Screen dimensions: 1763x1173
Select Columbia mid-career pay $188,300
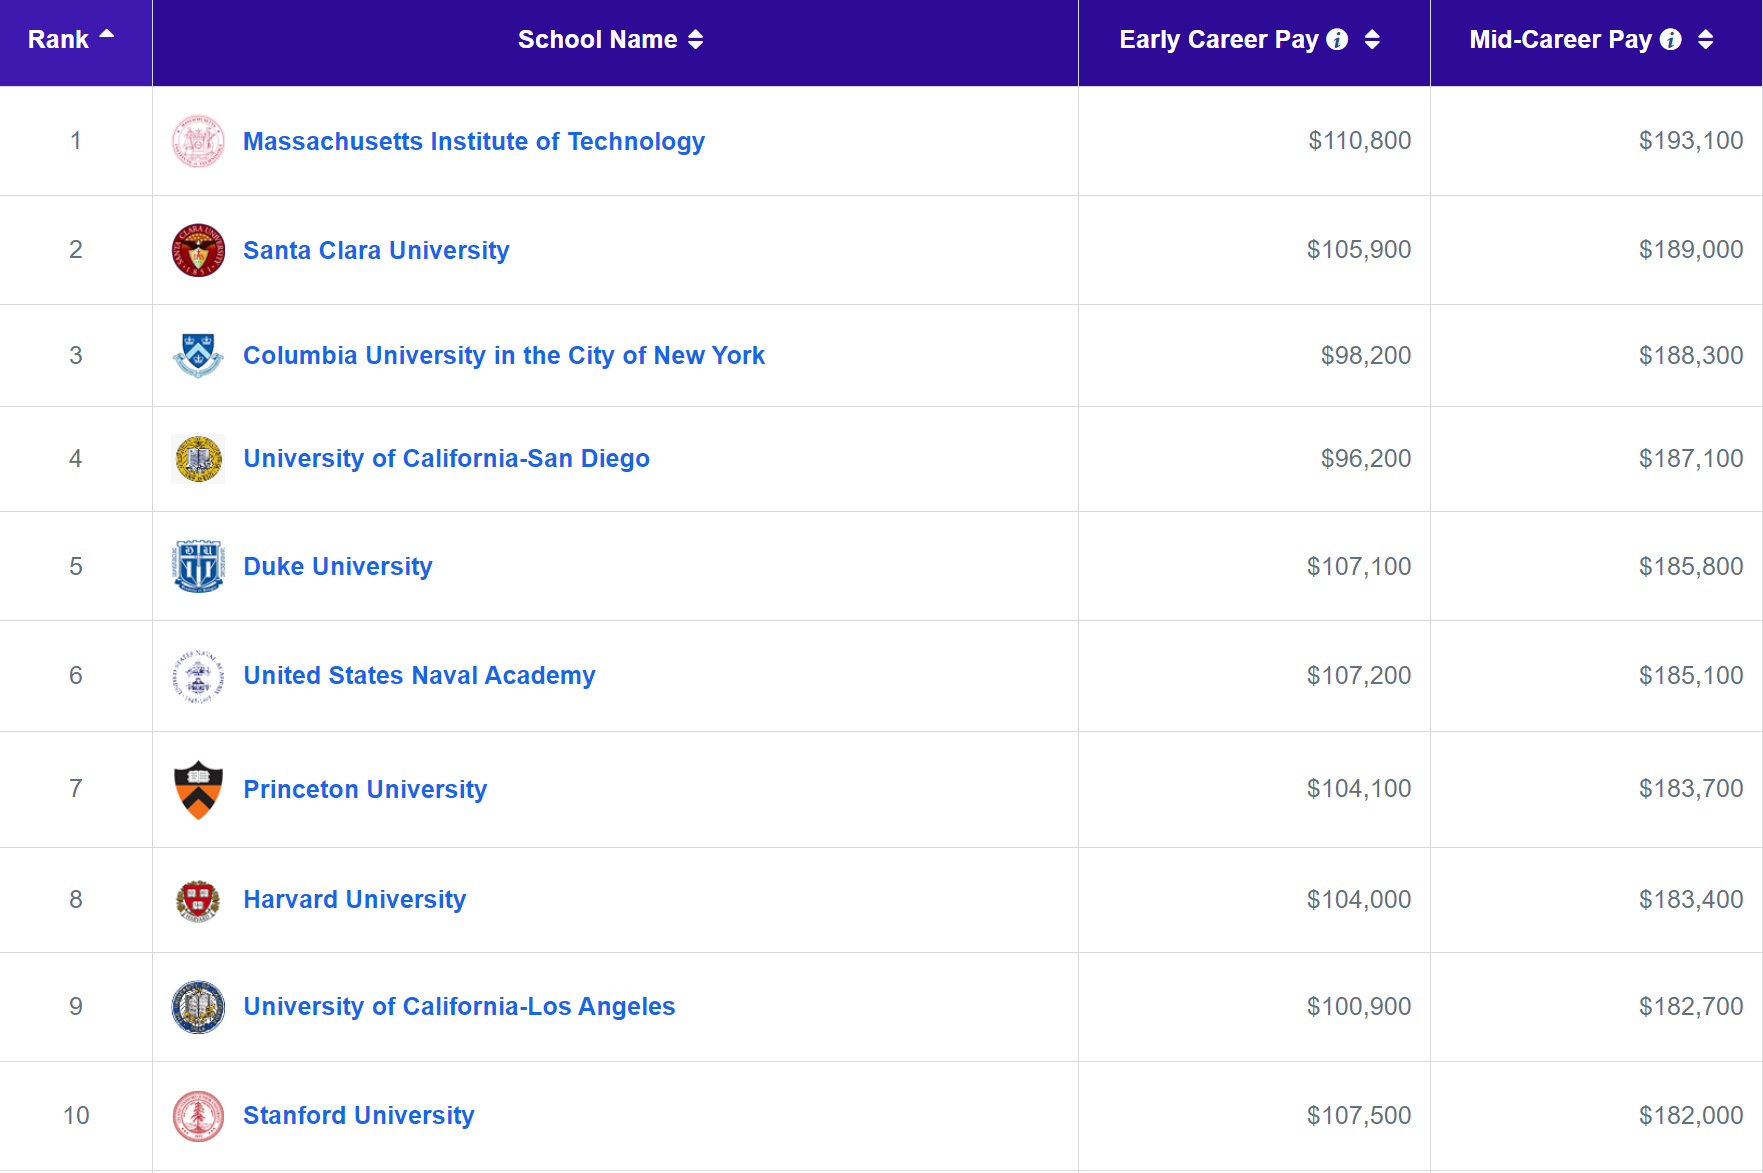pos(1691,355)
